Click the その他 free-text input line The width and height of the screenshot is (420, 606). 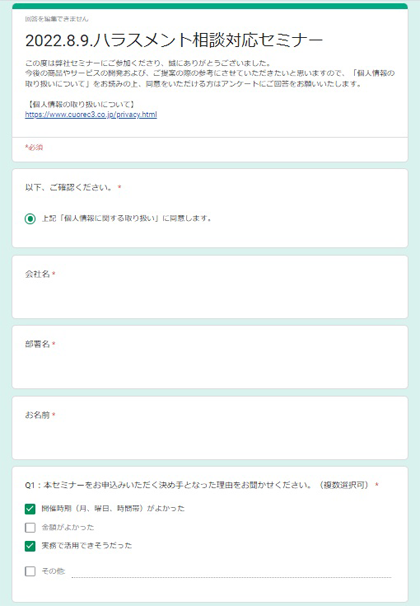pos(231,572)
